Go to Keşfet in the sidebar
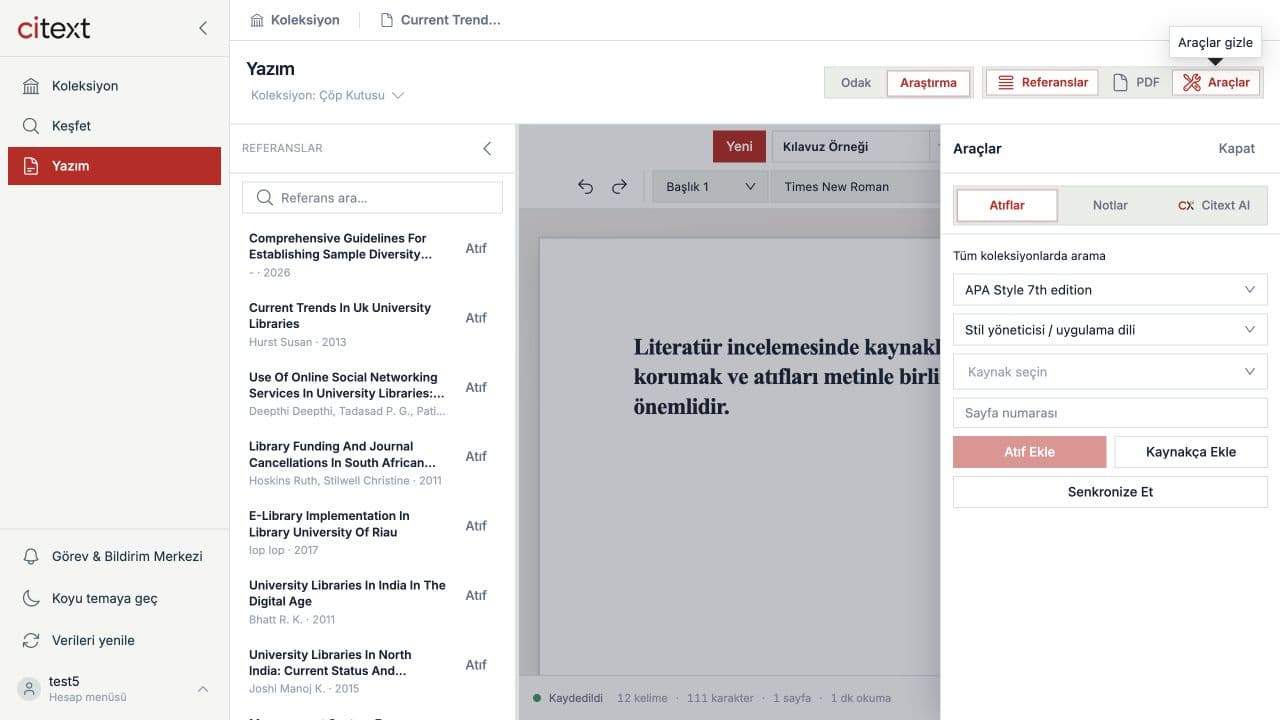 point(114,126)
